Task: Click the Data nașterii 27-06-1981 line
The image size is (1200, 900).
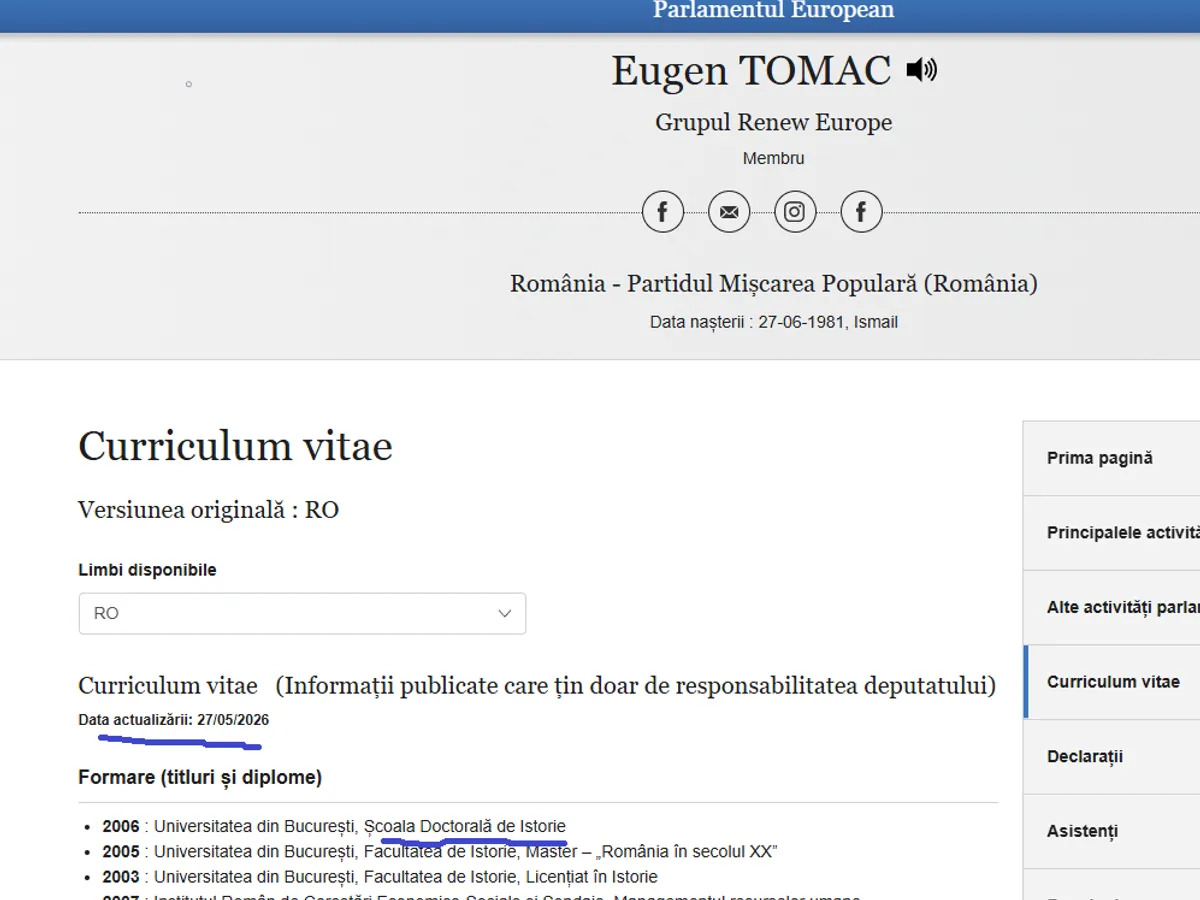Action: (774, 322)
